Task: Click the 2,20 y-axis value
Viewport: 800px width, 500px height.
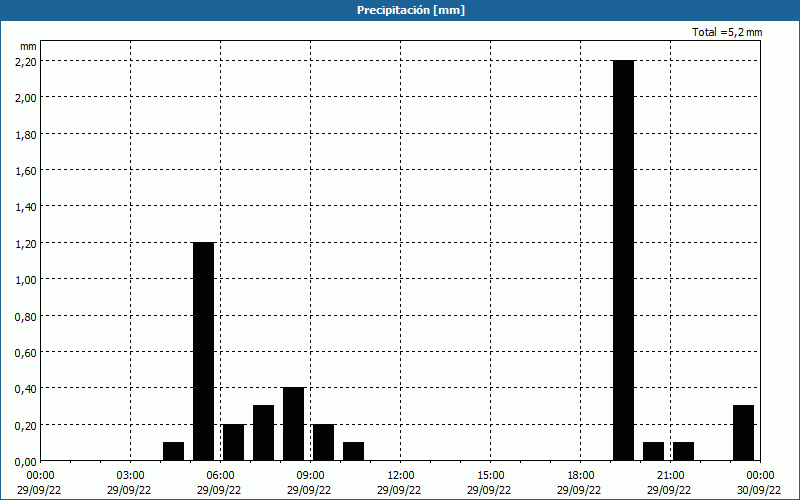Action: [26, 61]
